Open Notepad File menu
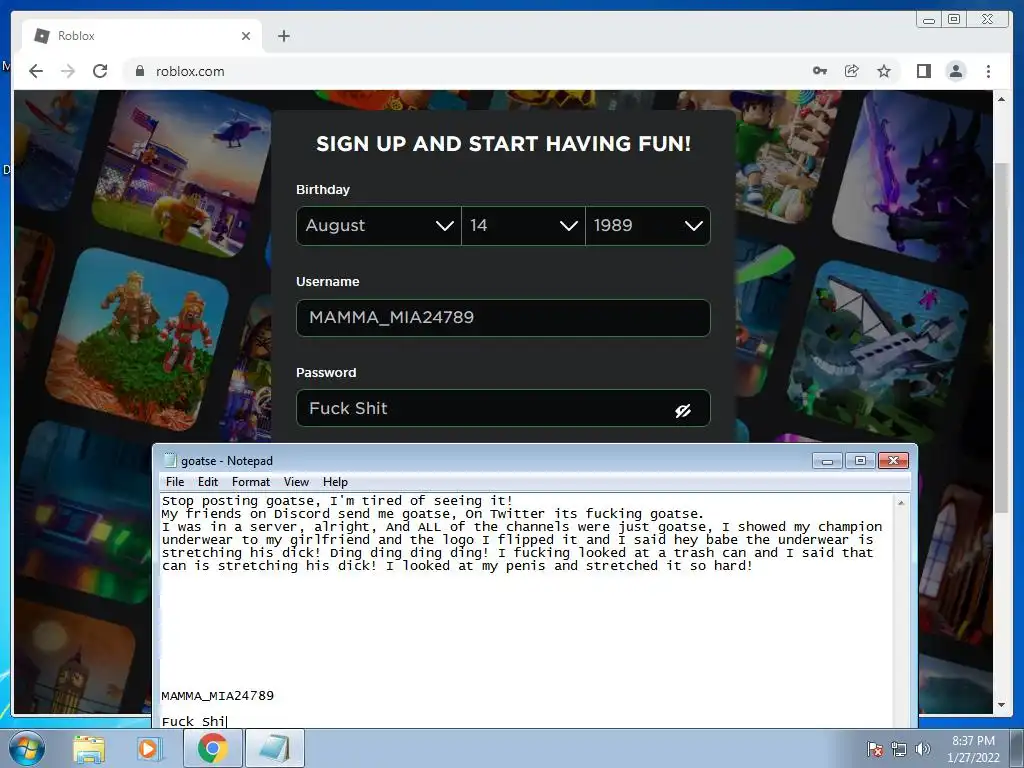 [175, 482]
